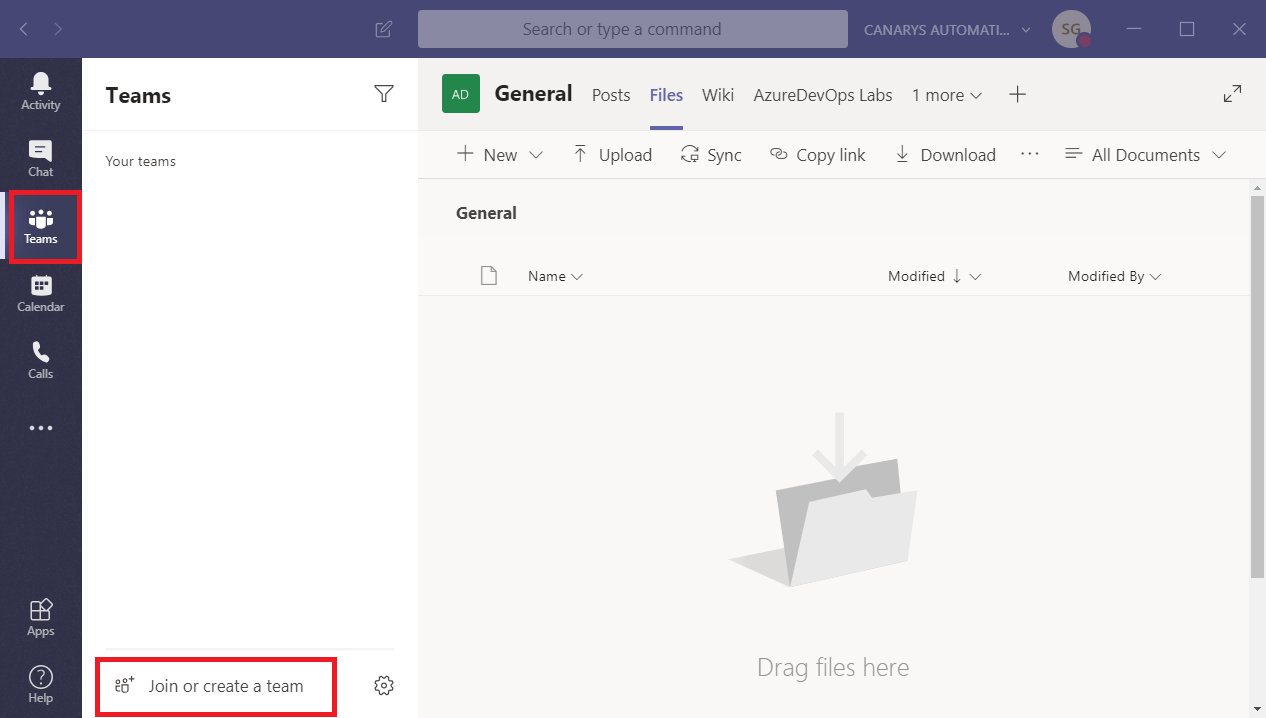Click Join or create a team
The width and height of the screenshot is (1266, 718).
(x=216, y=685)
